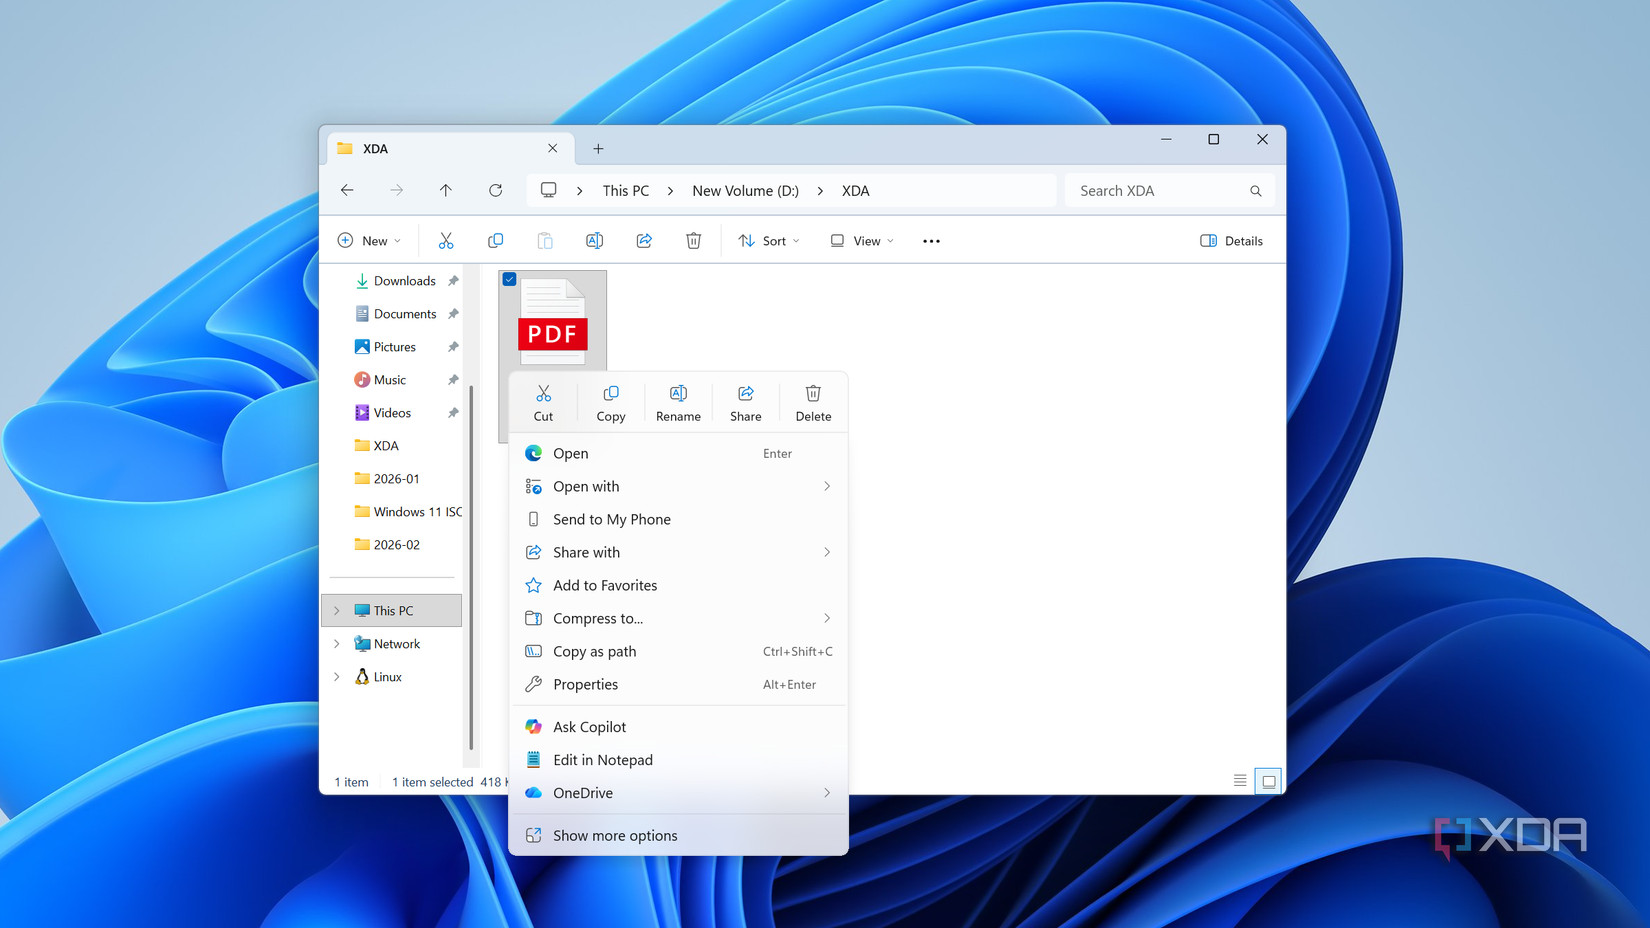This screenshot has width=1650, height=928.
Task: Expand the Network tree node
Action: point(337,644)
